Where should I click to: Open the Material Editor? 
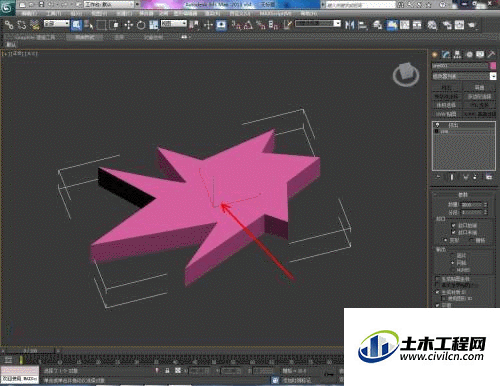point(432,25)
